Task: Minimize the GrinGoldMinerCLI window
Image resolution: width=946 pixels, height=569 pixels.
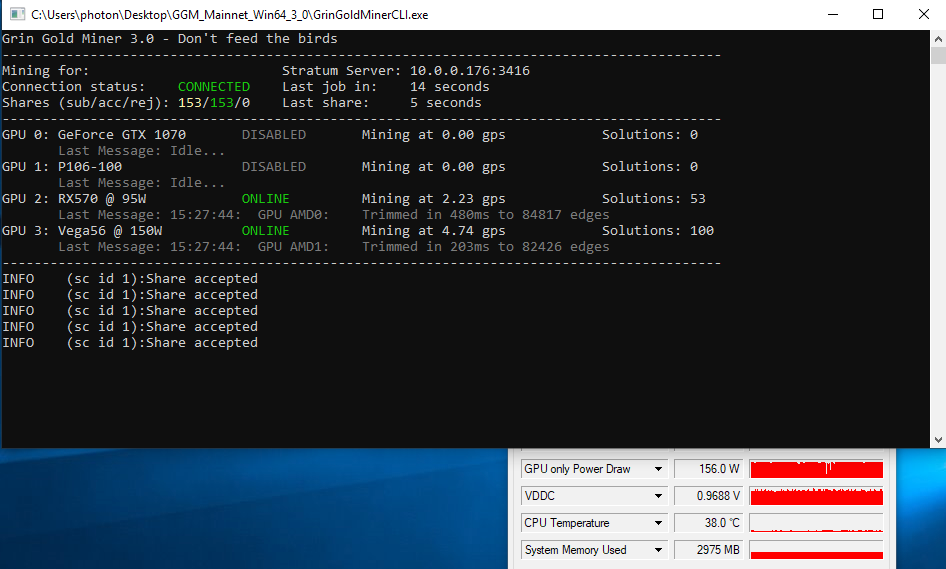Action: [x=833, y=14]
